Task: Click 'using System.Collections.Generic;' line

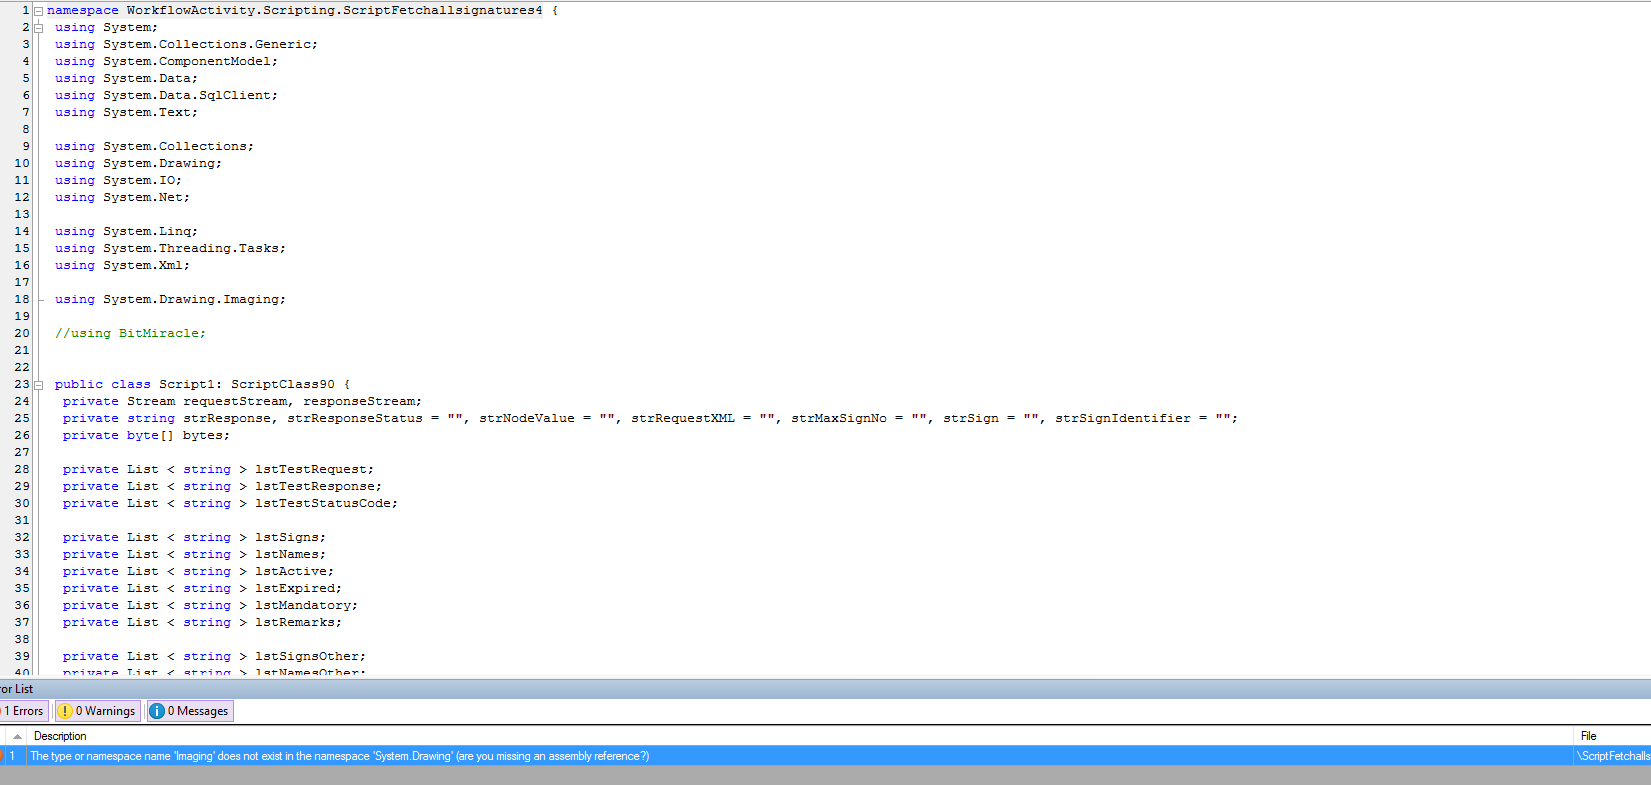Action: 186,45
